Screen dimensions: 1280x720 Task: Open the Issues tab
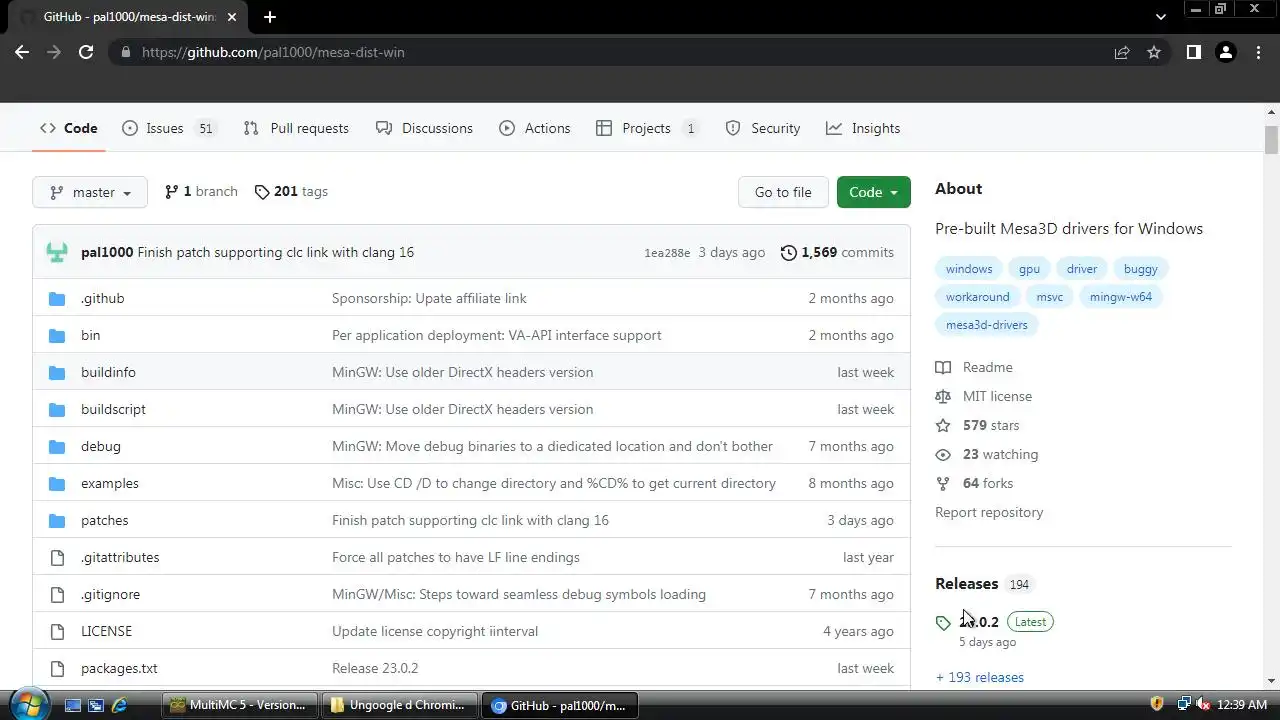coord(168,128)
